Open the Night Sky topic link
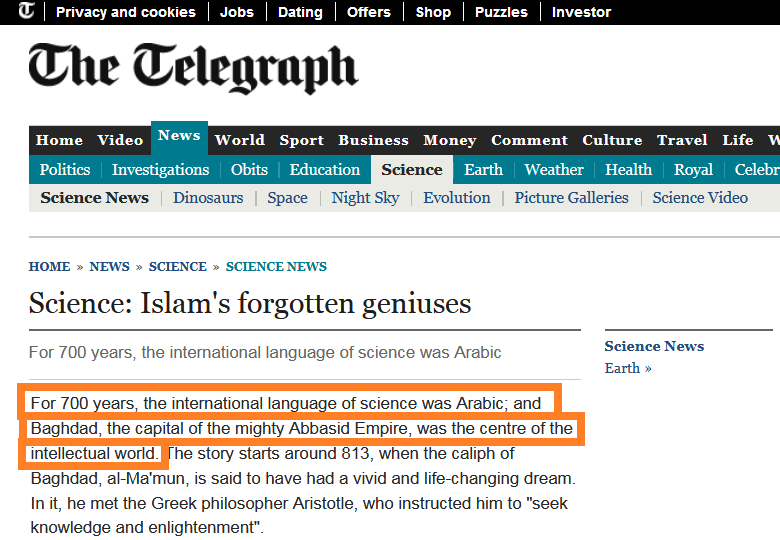780x540 pixels. point(365,198)
